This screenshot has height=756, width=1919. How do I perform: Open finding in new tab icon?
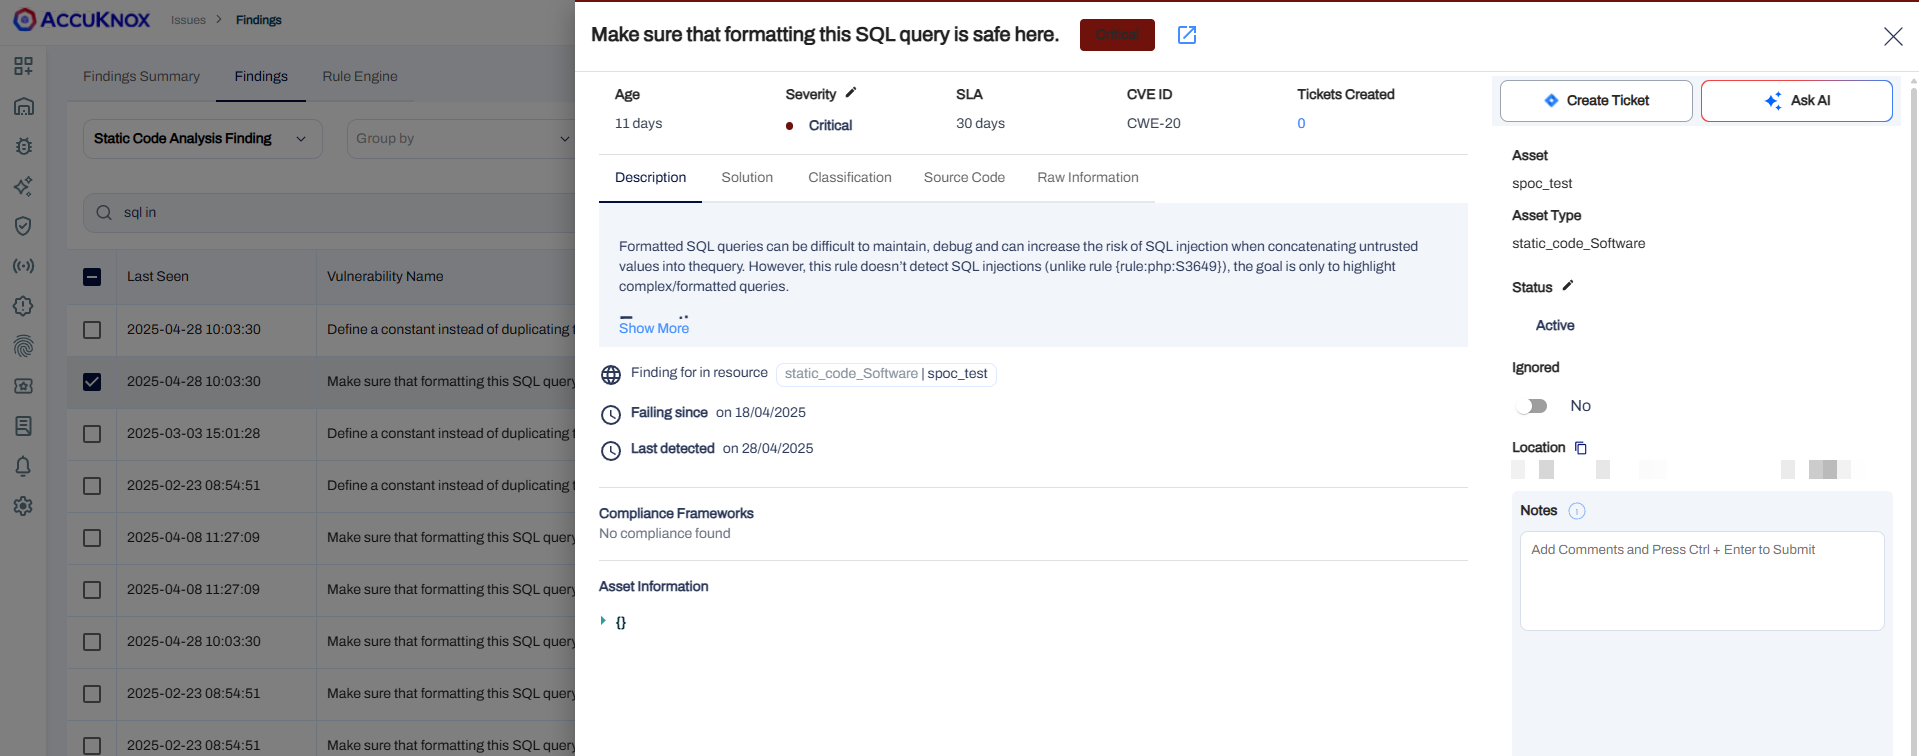pos(1187,35)
